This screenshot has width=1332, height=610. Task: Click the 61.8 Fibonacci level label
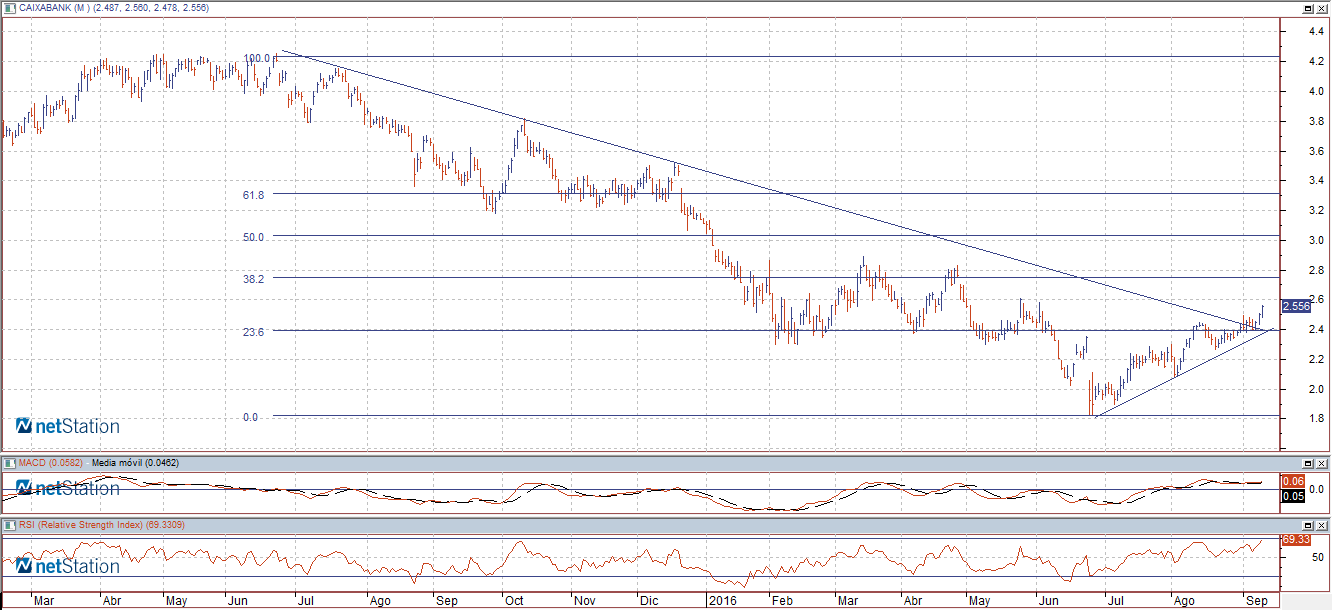(x=253, y=195)
